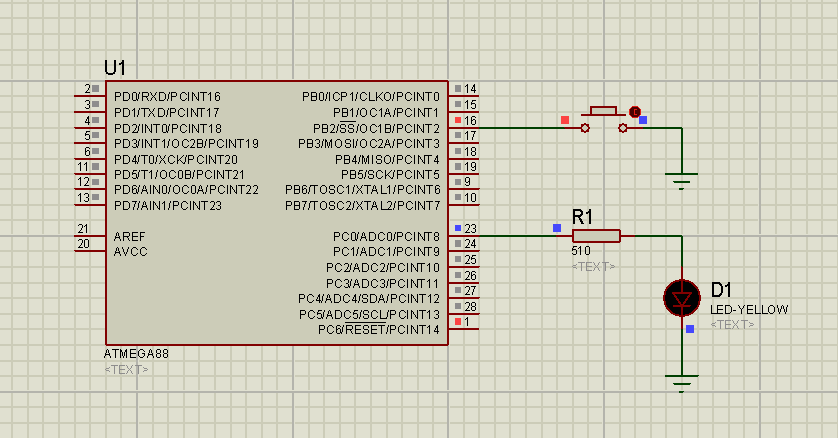Click pin label PD2/INT0/PCINT18

tap(168, 129)
